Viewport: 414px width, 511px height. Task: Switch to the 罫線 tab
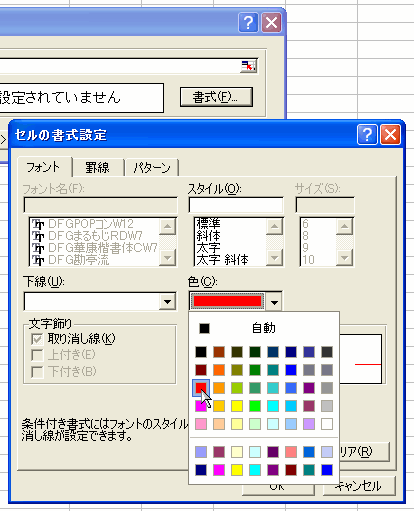(97, 167)
